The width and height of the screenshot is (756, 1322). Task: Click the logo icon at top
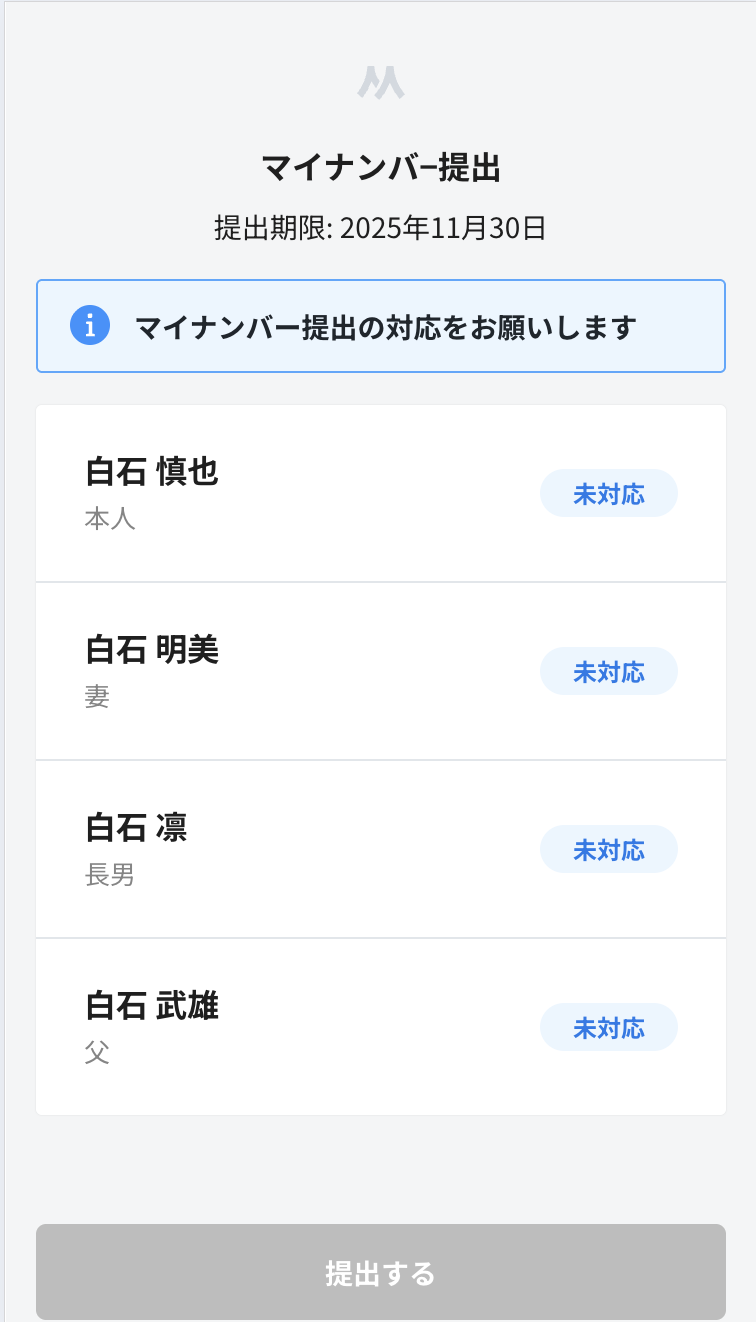380,83
